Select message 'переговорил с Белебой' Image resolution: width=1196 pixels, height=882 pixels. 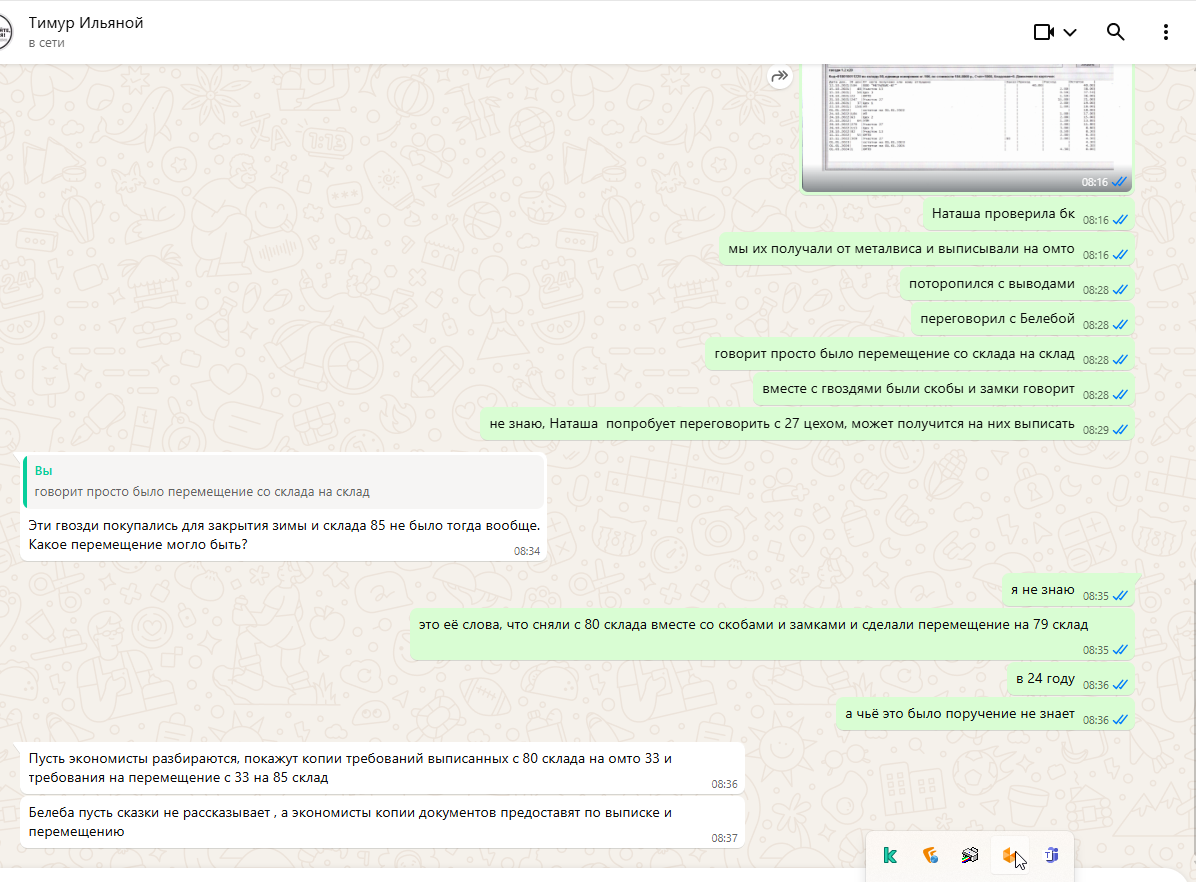coord(1022,320)
